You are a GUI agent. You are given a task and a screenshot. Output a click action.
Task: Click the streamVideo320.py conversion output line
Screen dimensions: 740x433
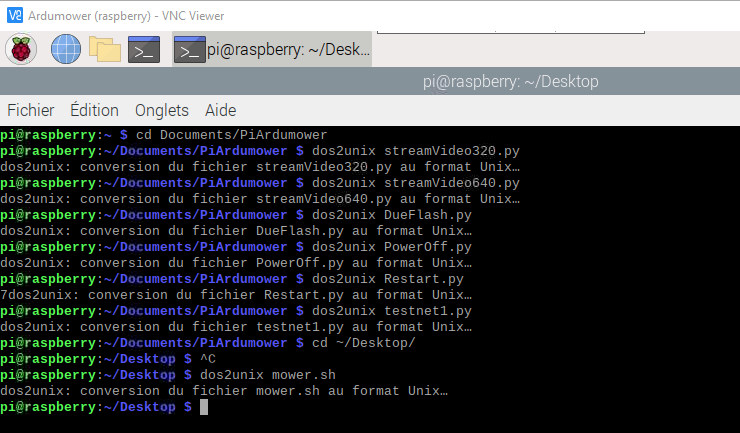tap(260, 167)
